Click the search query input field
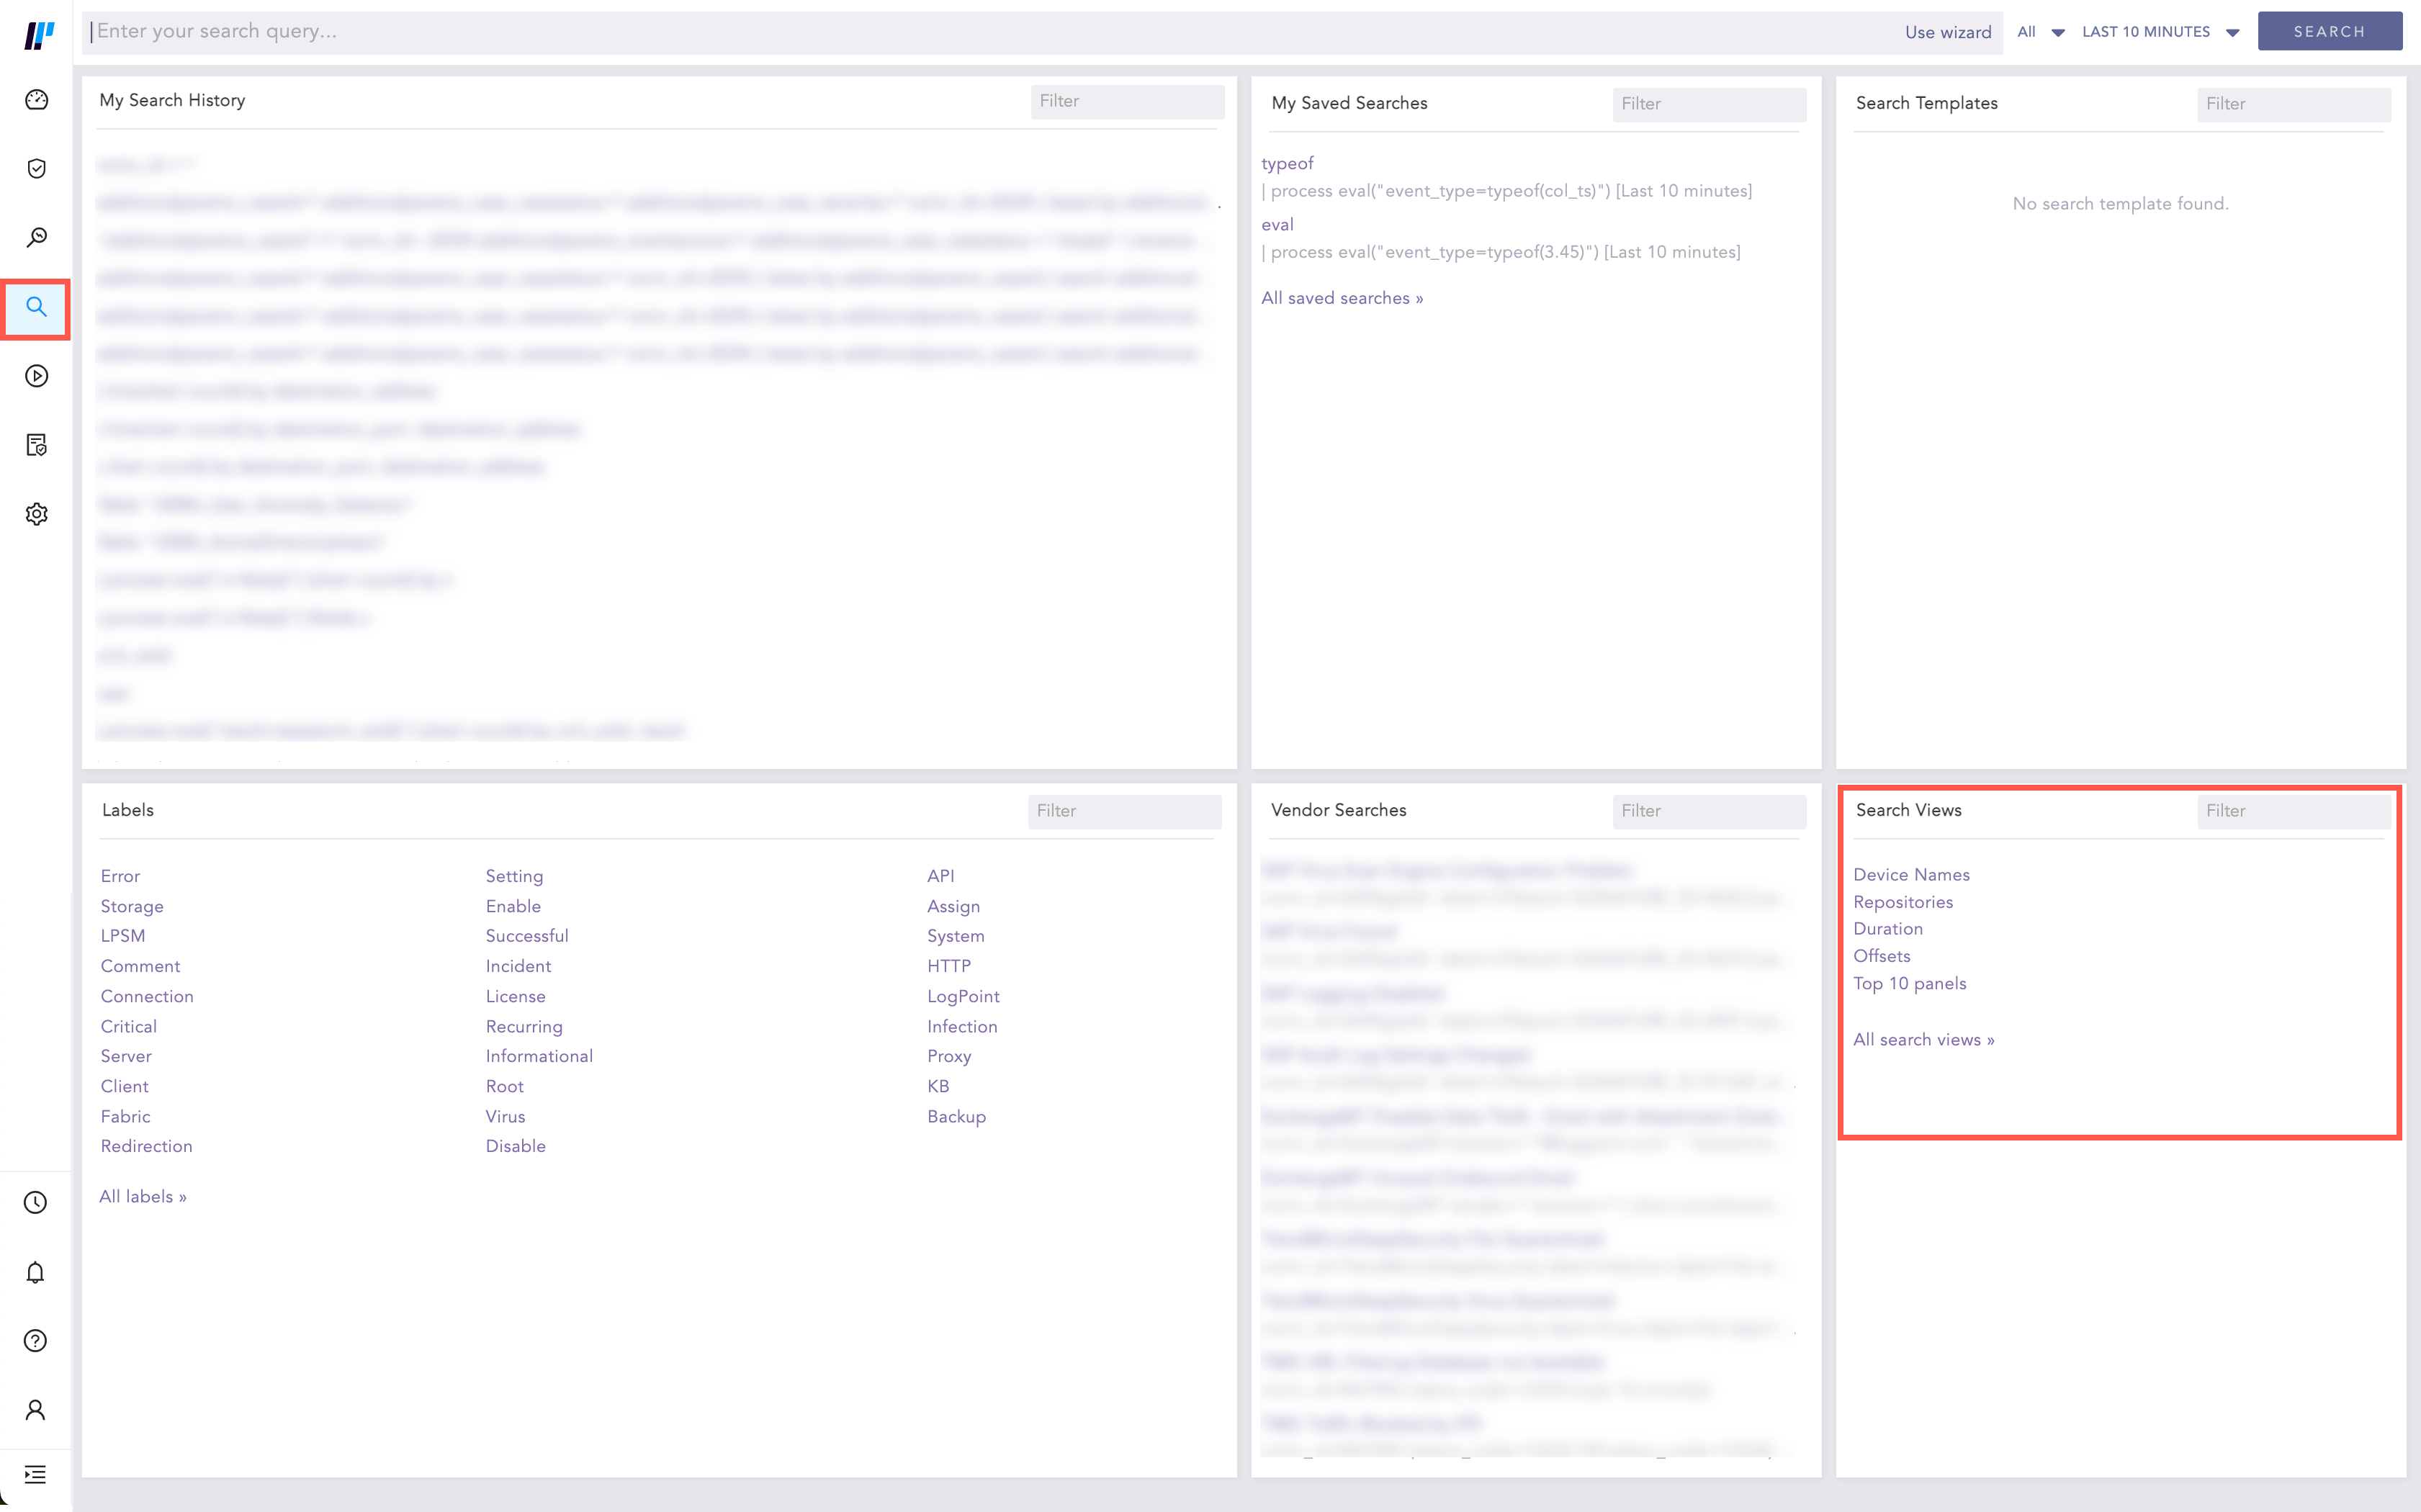 pos(700,31)
